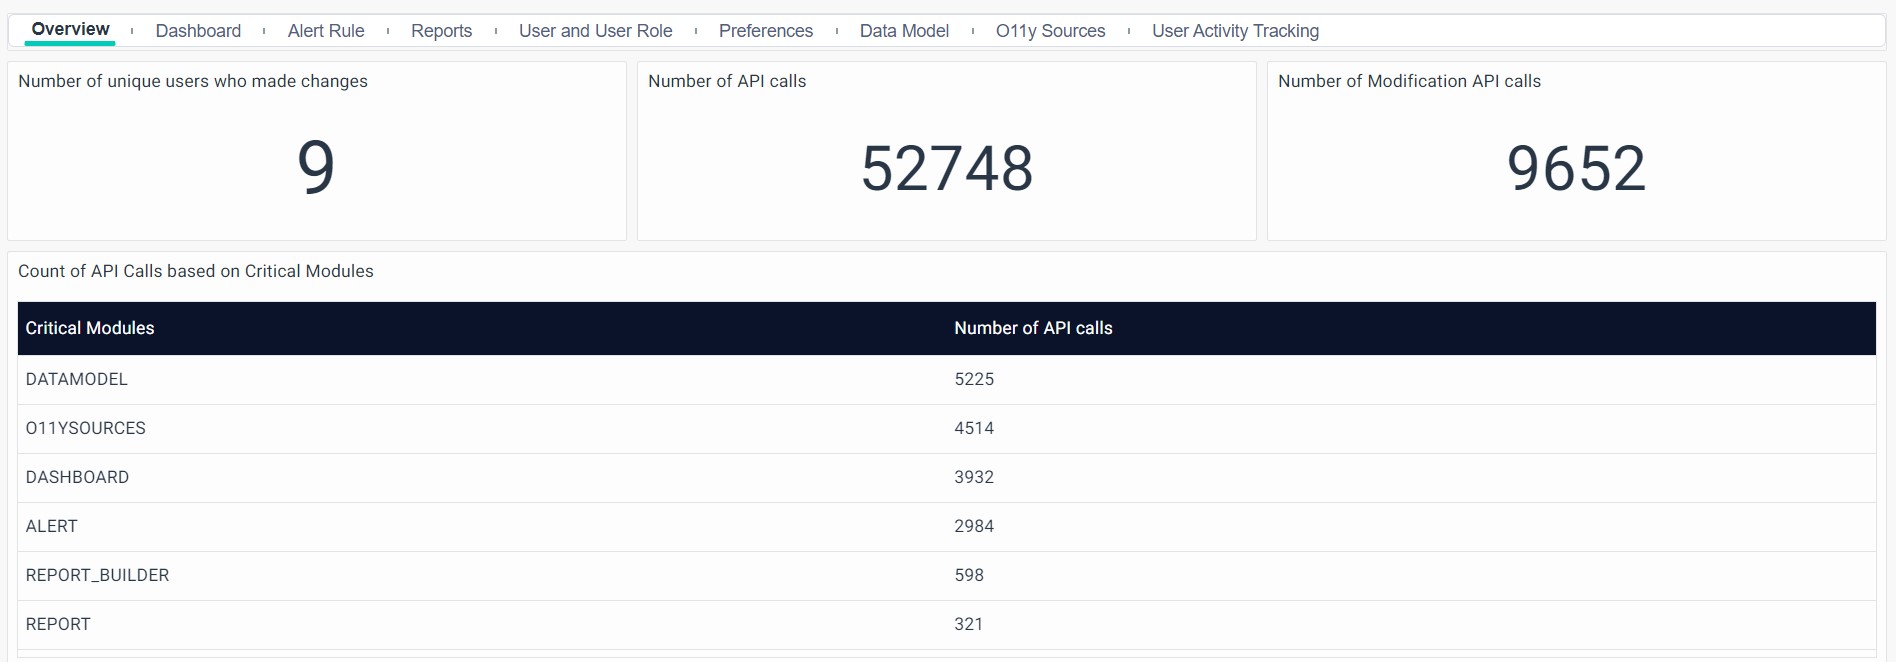Switch to the Overview tab
The image size is (1896, 662).
click(70, 30)
